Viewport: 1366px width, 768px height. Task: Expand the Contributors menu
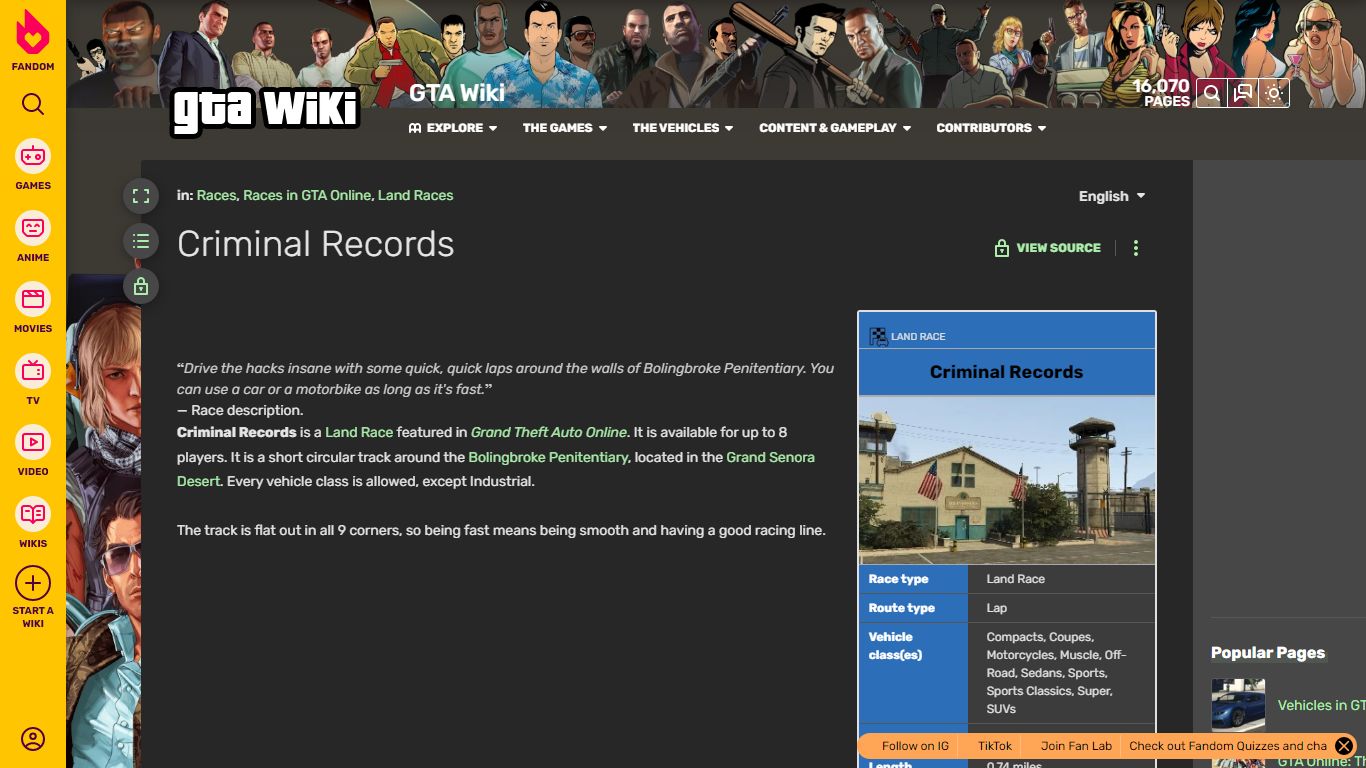coord(991,128)
